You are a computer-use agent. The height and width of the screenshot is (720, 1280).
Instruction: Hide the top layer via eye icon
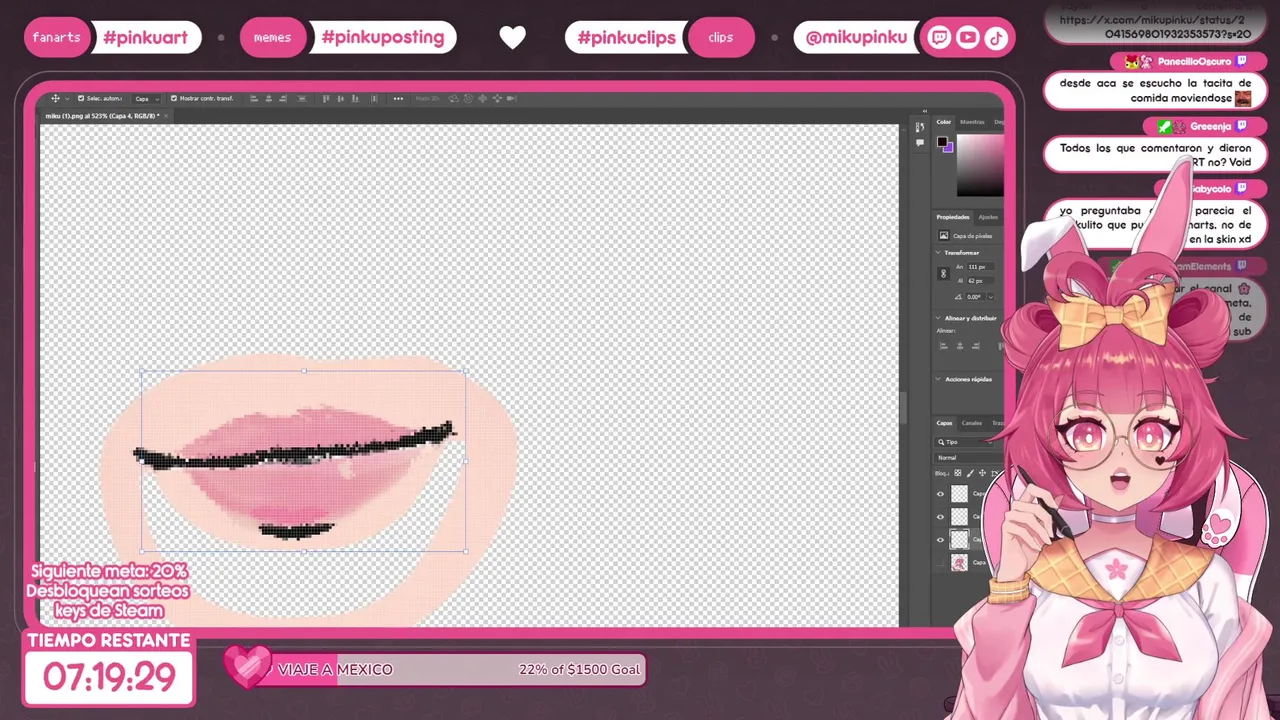(940, 494)
